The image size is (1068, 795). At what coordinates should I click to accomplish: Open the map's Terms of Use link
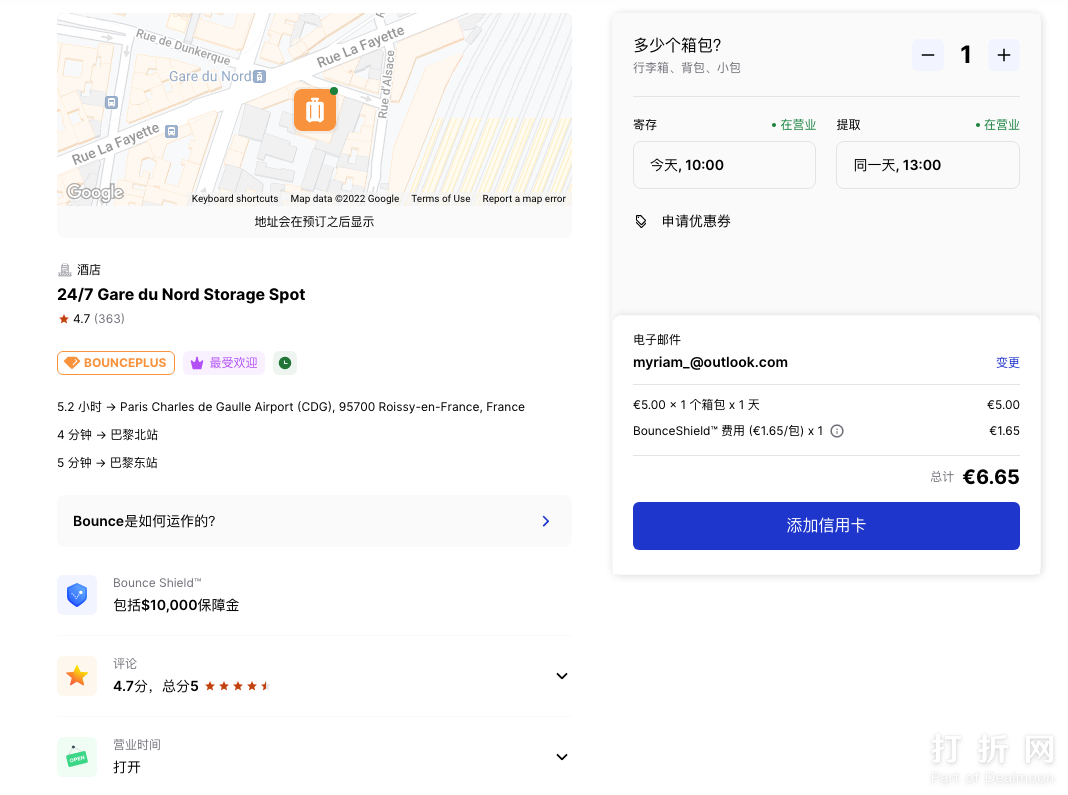coord(440,199)
